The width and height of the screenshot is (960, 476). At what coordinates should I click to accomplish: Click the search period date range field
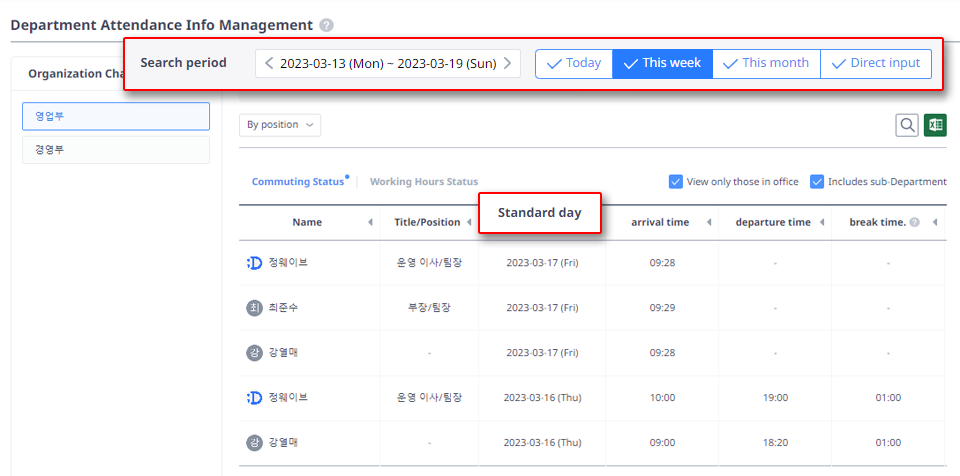click(388, 64)
